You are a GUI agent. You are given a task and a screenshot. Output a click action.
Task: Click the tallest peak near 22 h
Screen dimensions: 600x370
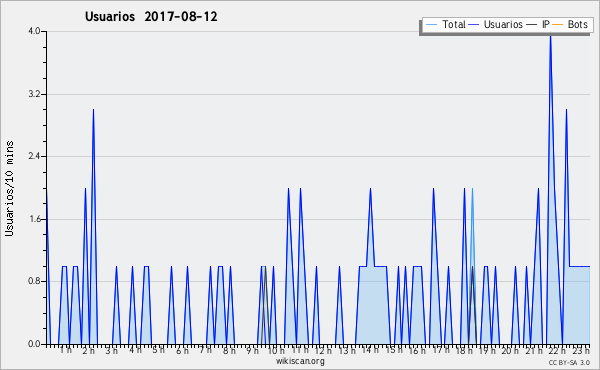(550, 36)
